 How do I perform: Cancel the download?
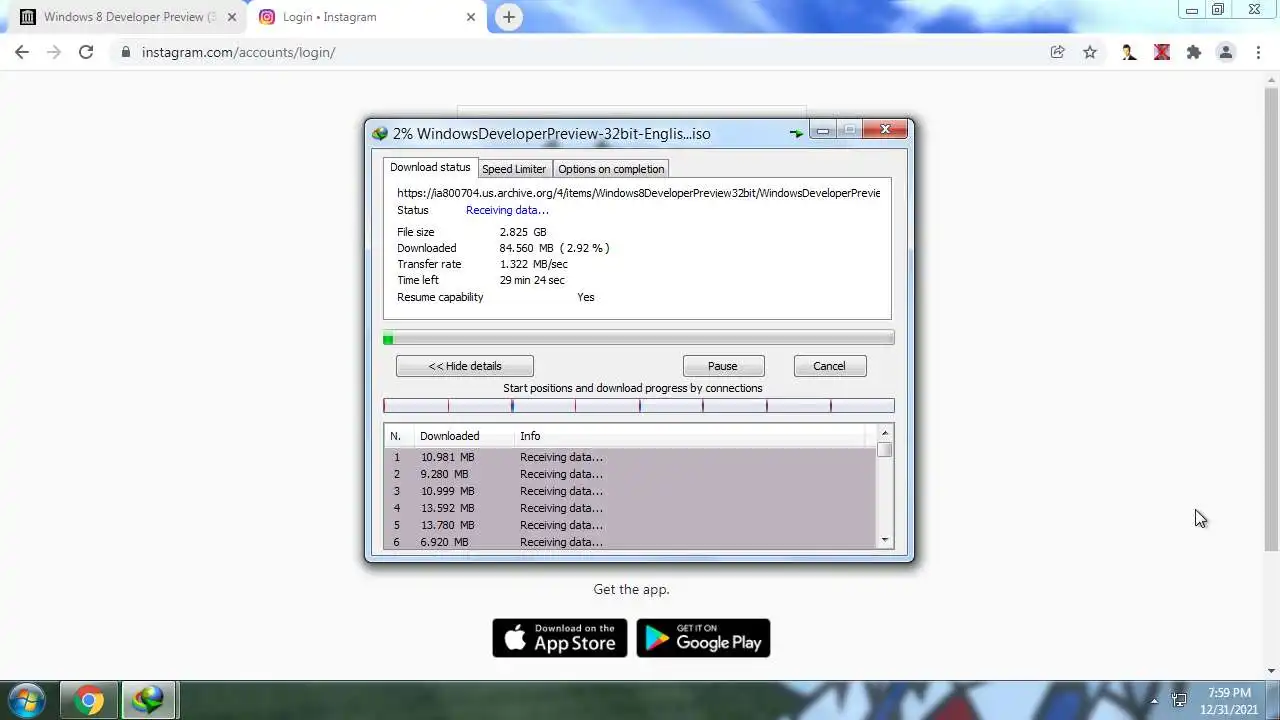[x=829, y=366]
